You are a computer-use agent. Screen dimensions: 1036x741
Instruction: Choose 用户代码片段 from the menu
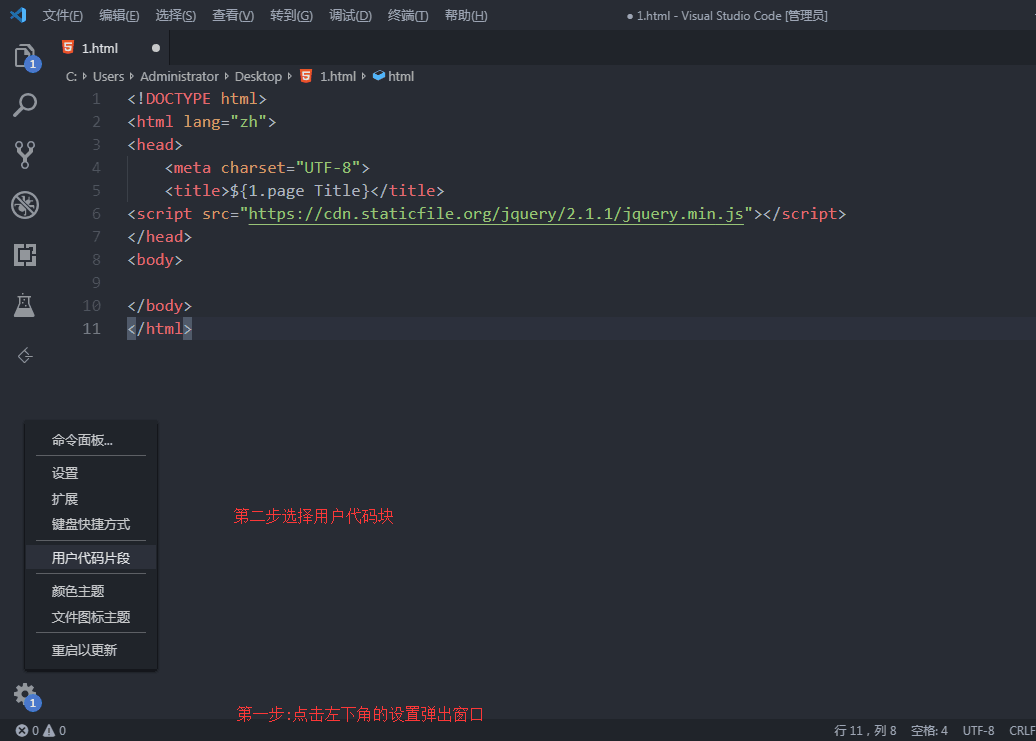(x=91, y=557)
